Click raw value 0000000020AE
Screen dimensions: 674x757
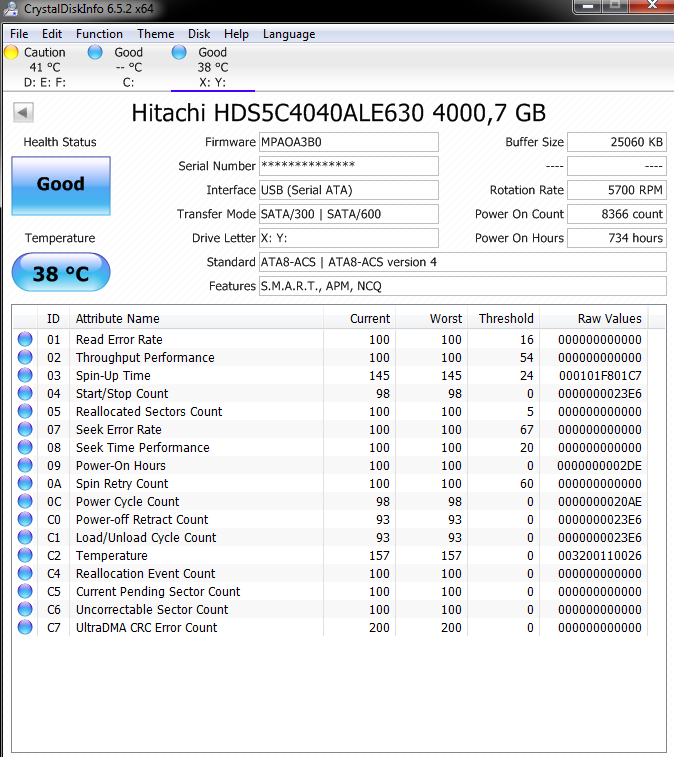[x=600, y=502]
